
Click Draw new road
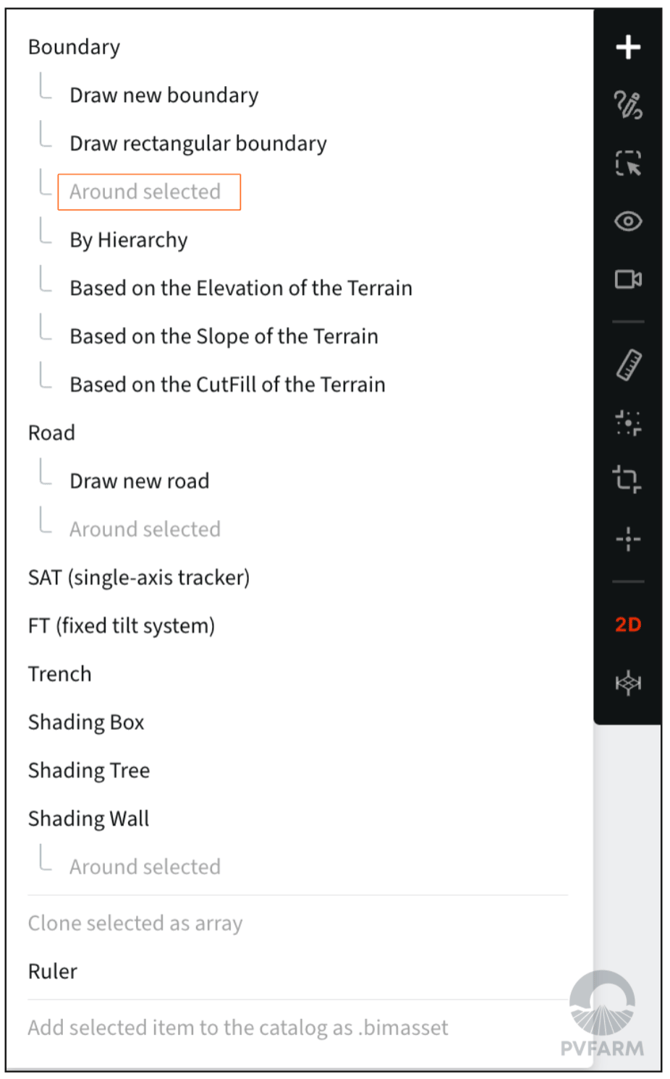click(x=139, y=480)
